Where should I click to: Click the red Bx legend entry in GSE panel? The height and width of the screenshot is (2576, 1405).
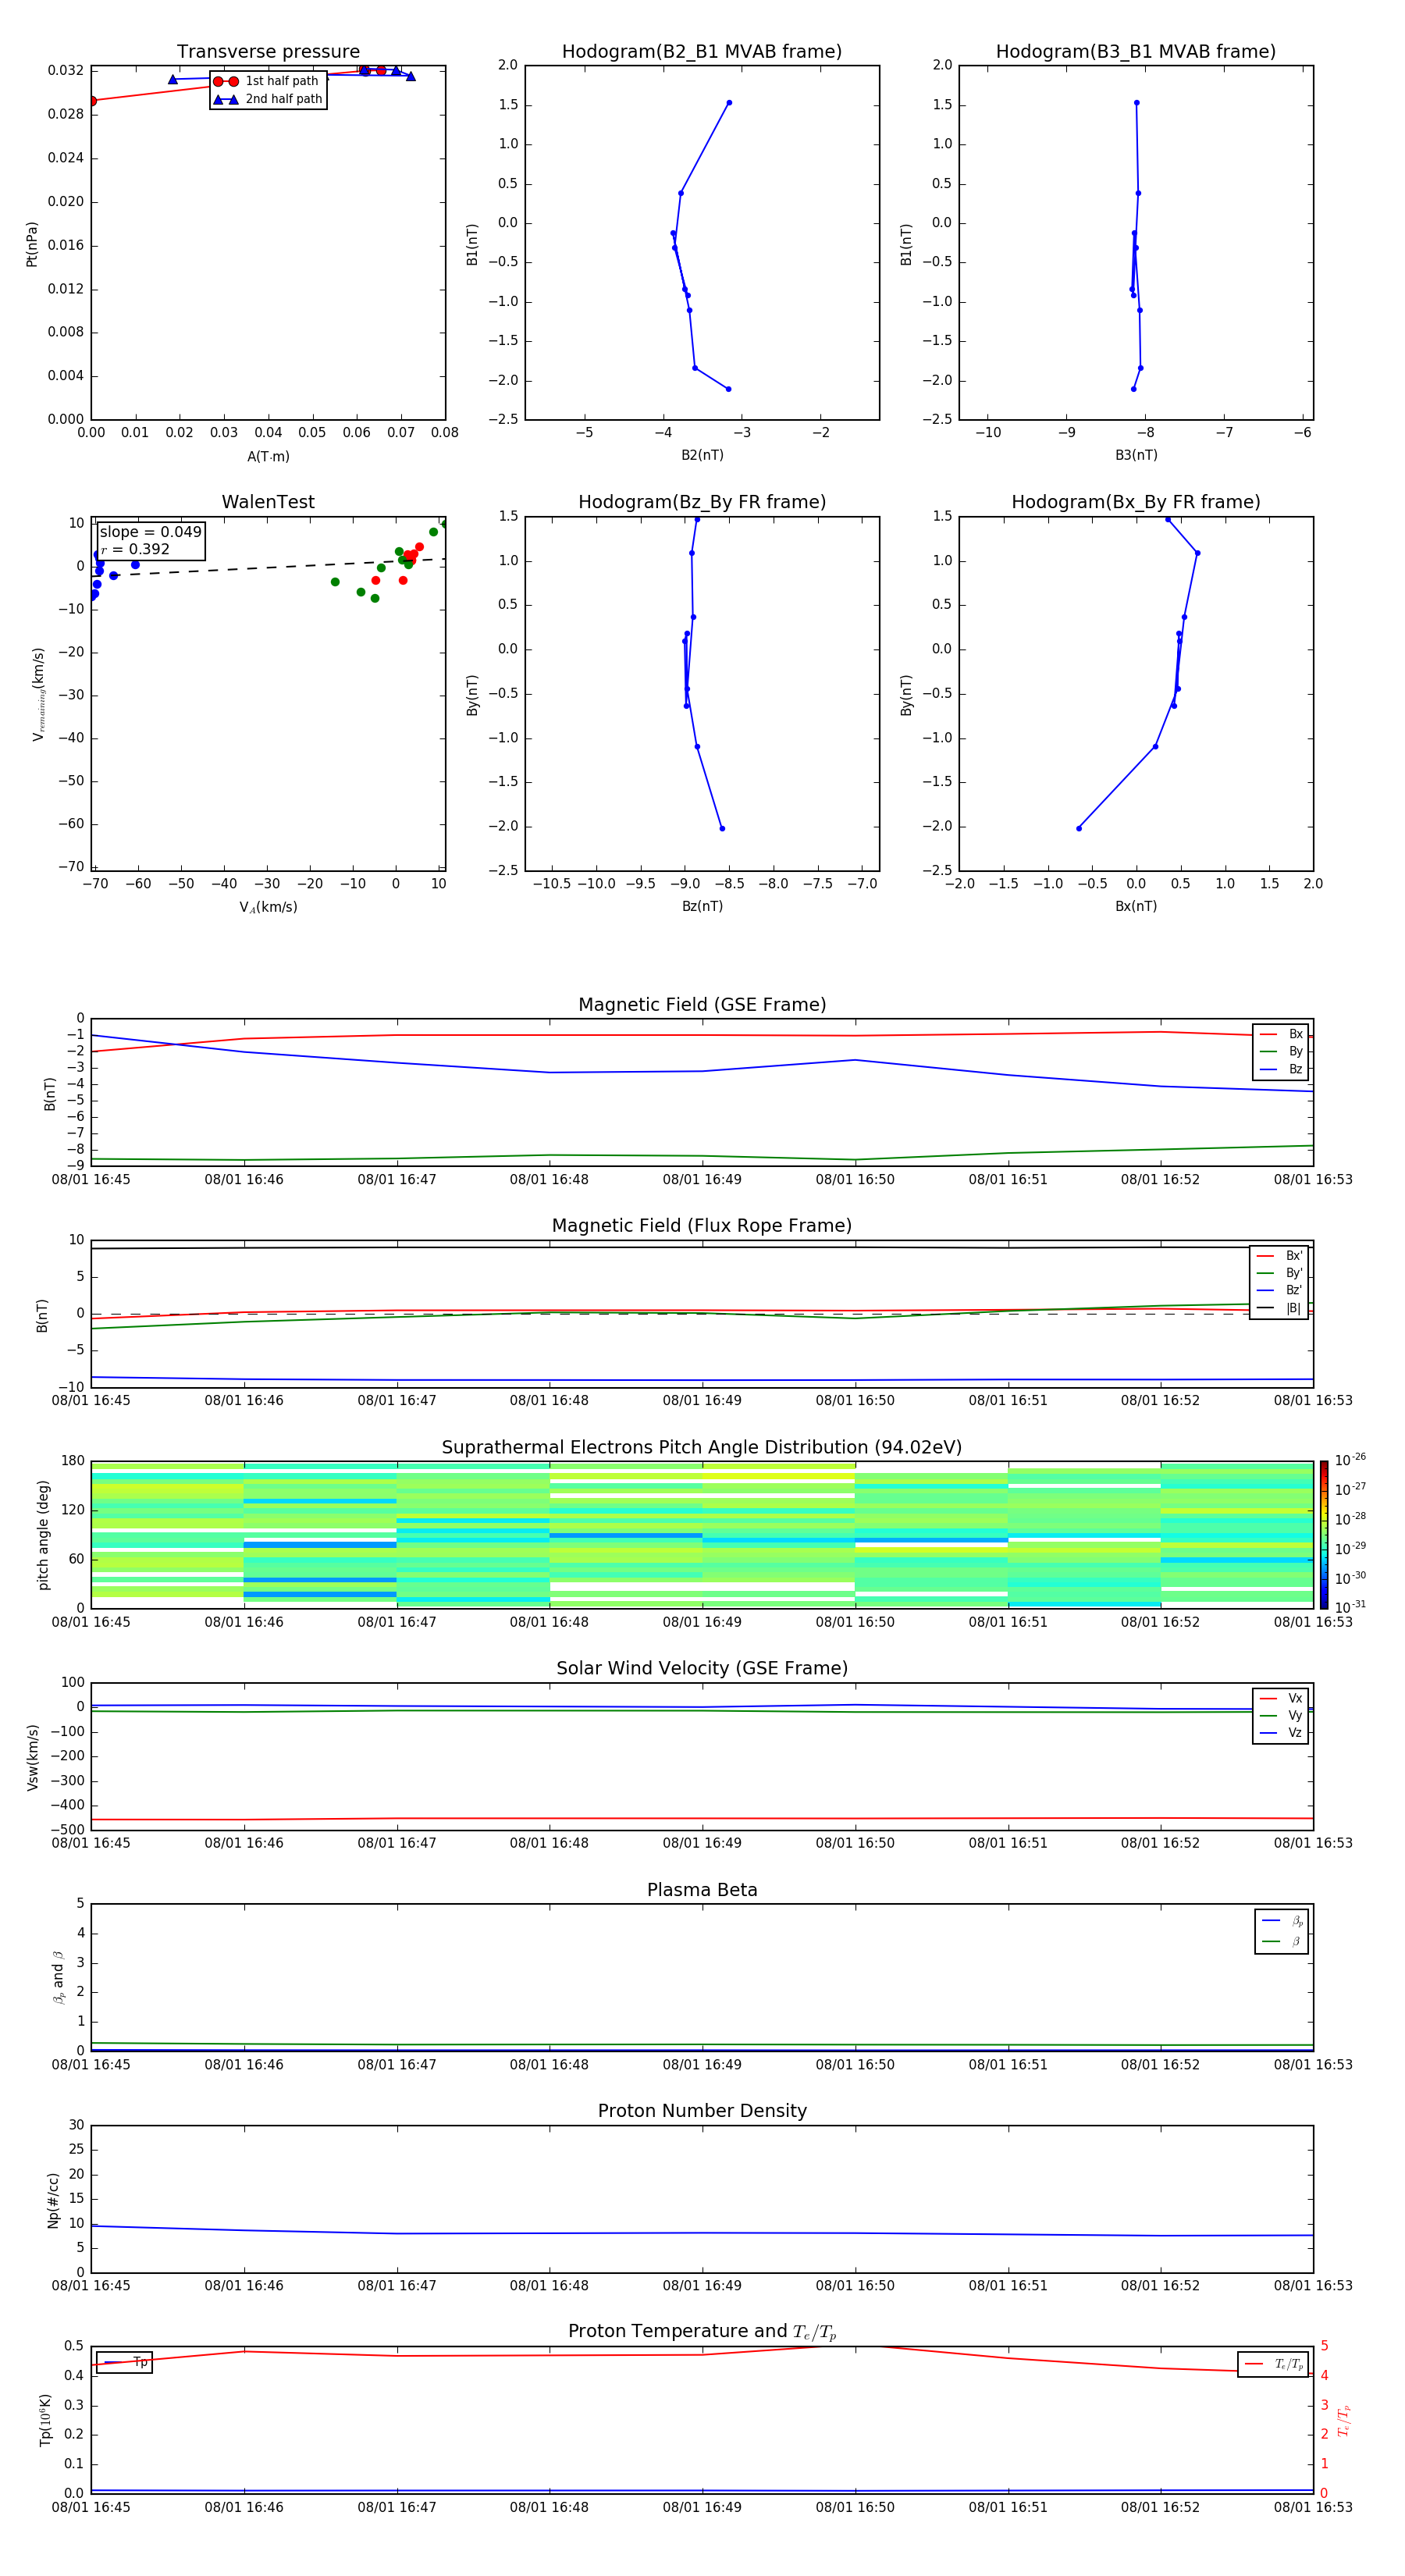(x=1282, y=1035)
